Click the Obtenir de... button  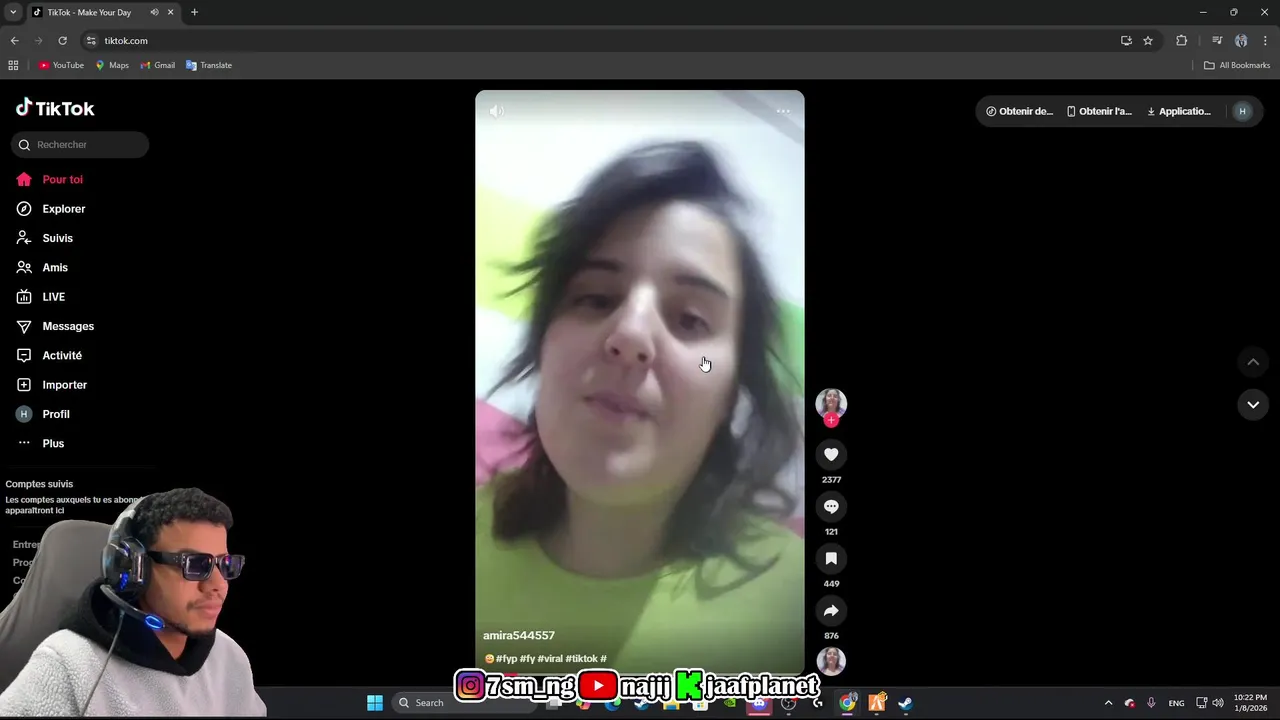[1019, 111]
